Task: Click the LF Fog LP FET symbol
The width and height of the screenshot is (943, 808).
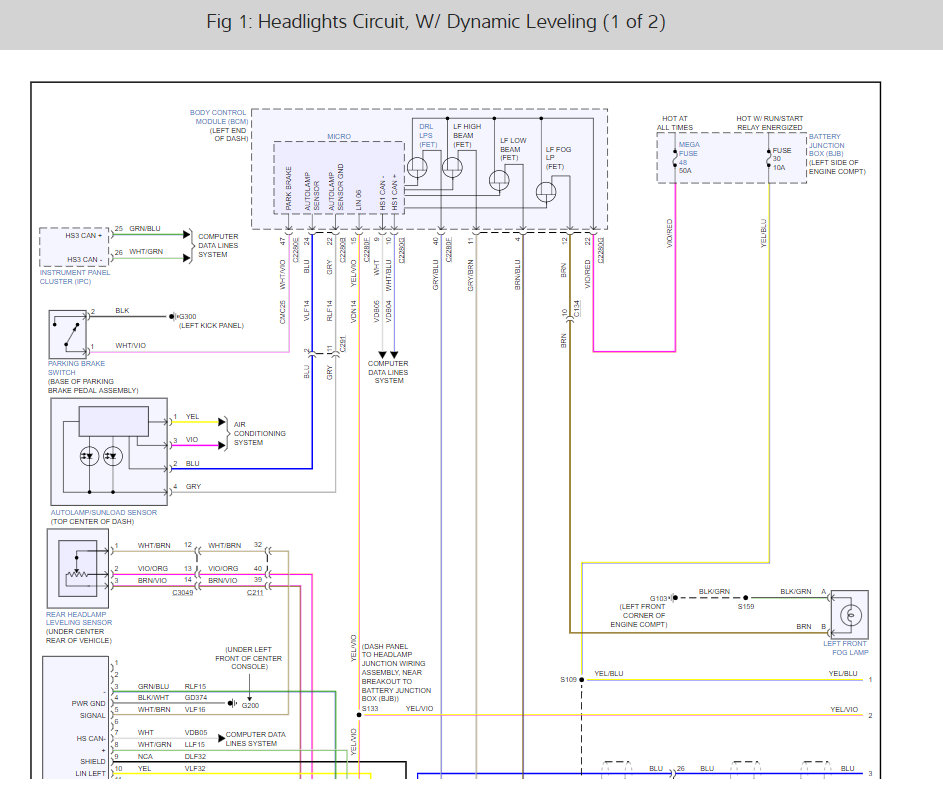Action: tap(547, 193)
